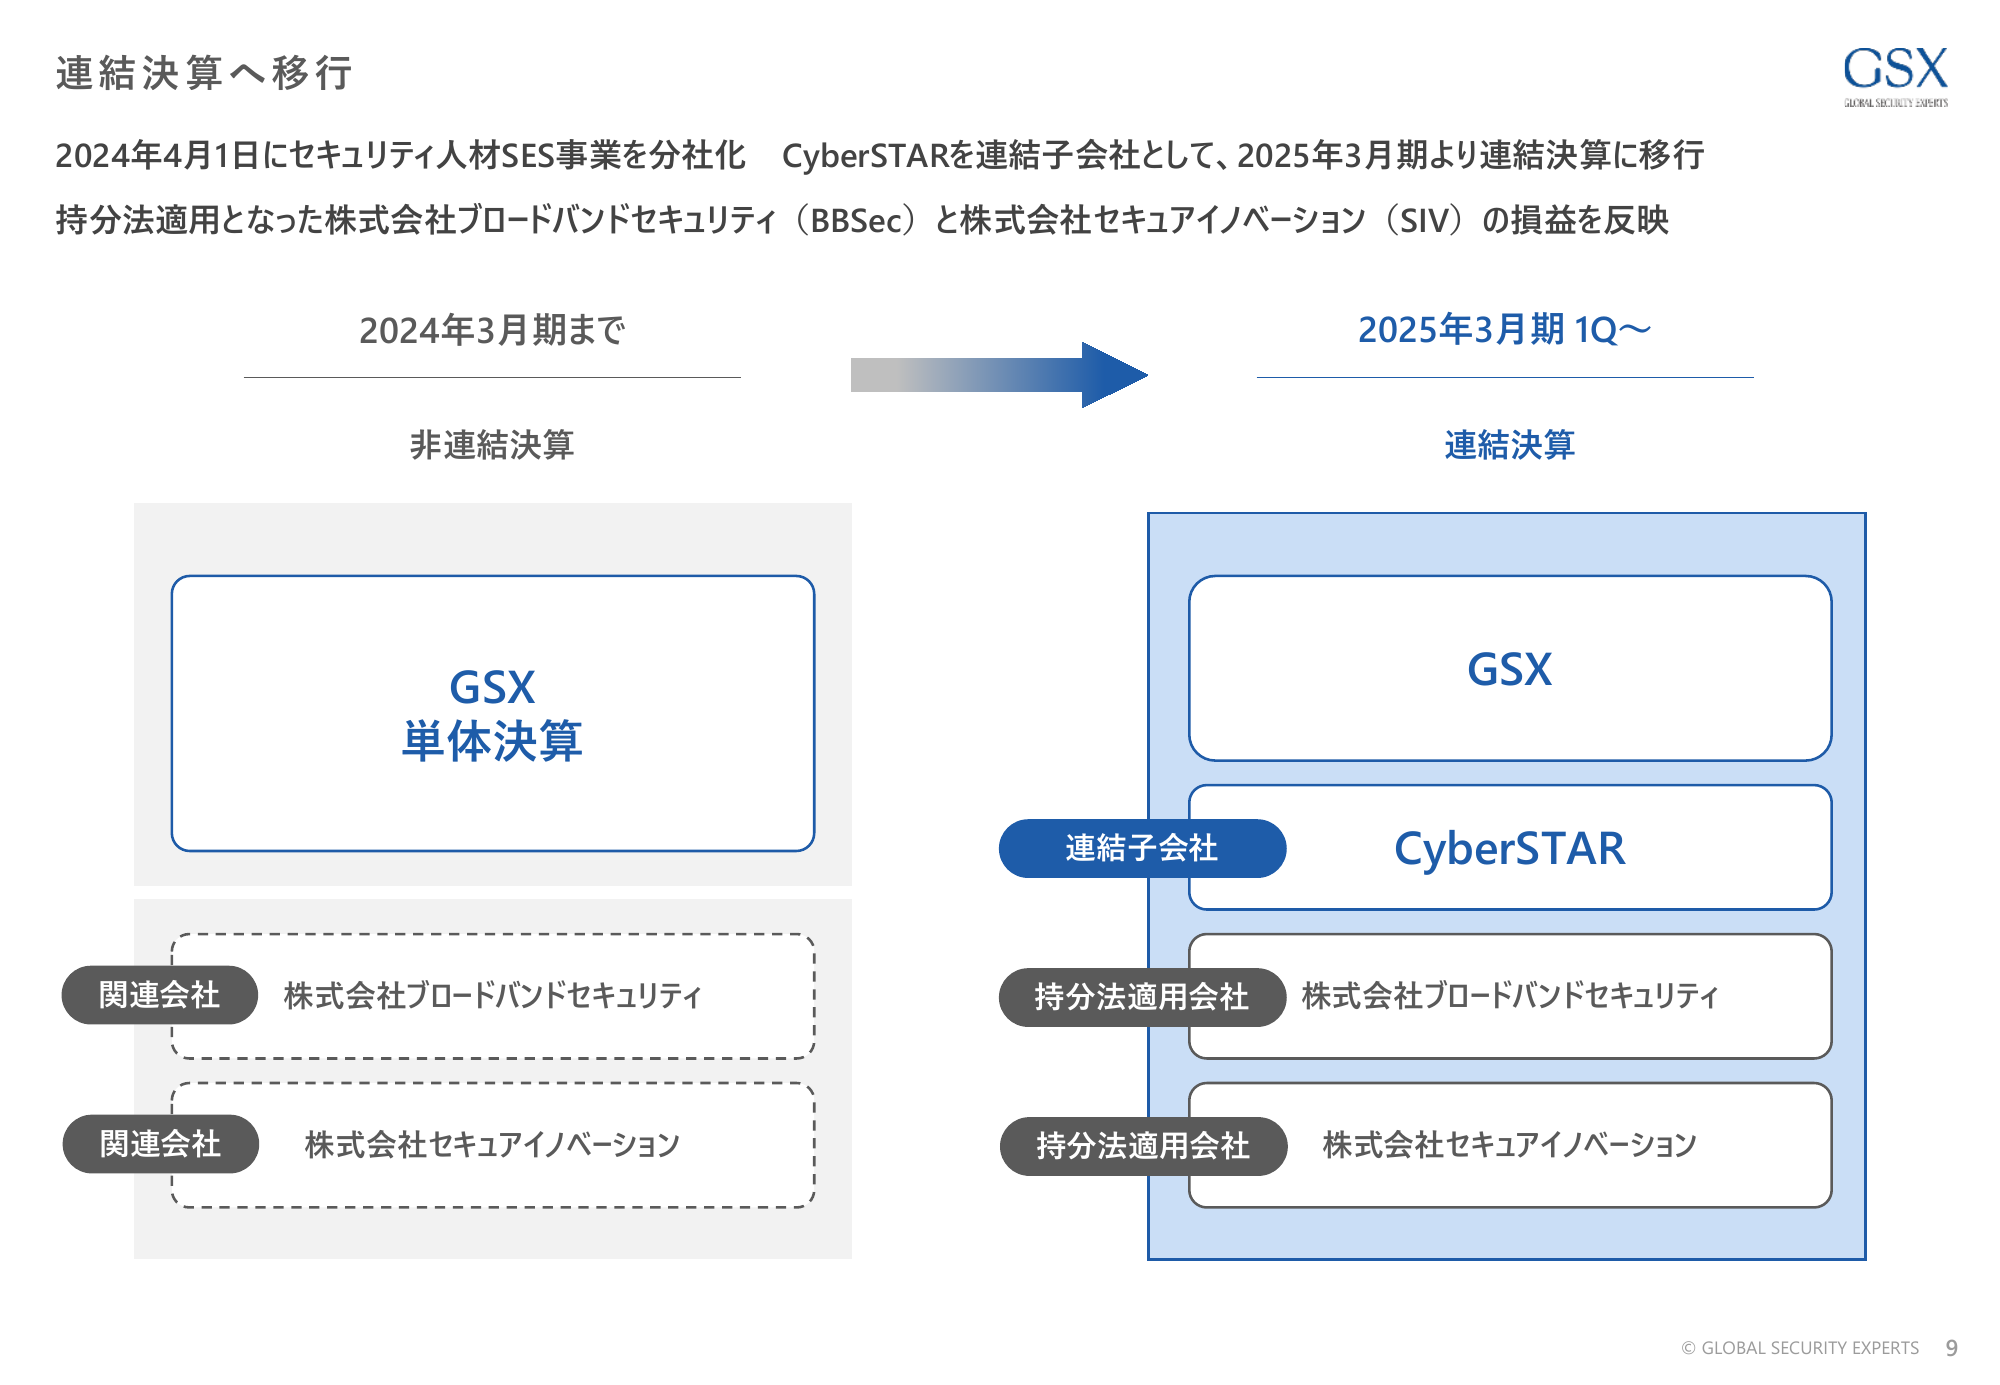The image size is (2000, 1385).
Task: Click the blue 連結決算 label
Action: 1509,445
